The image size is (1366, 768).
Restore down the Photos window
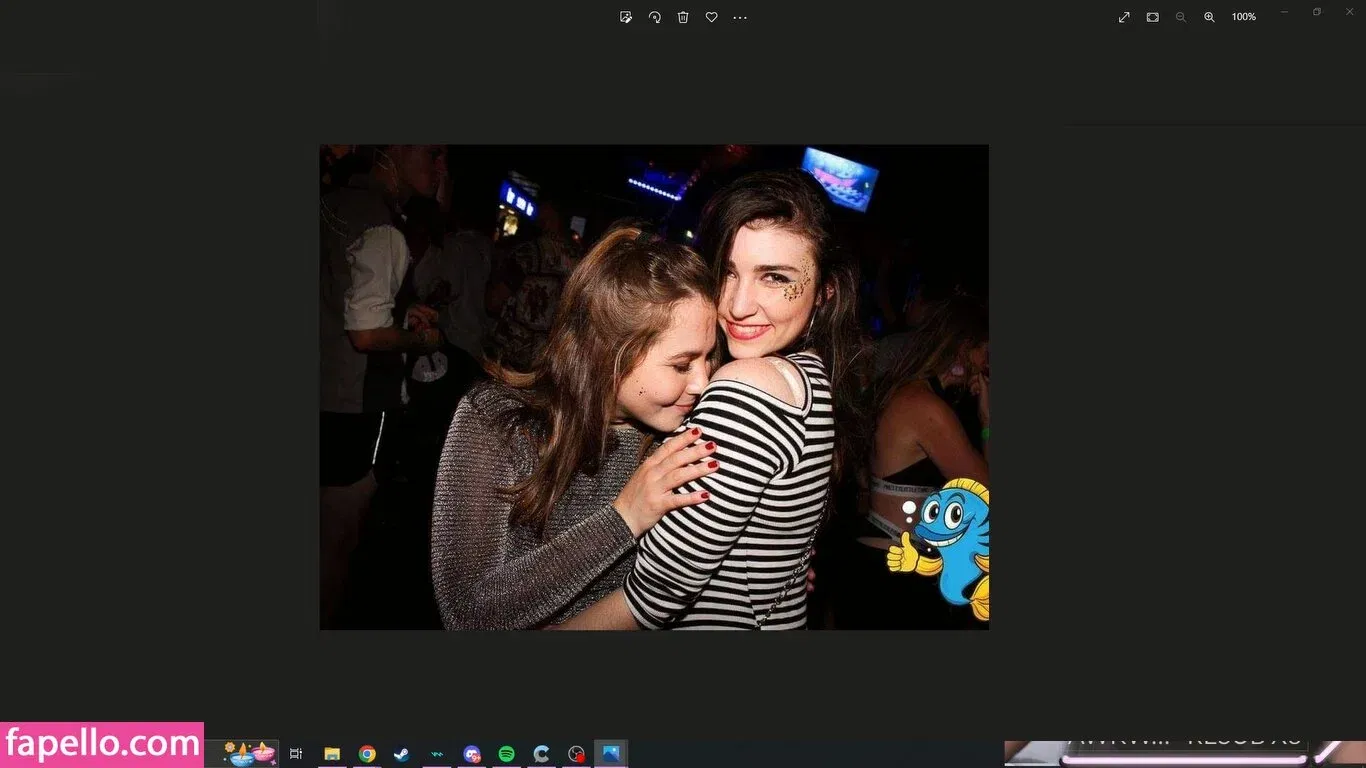click(1317, 12)
